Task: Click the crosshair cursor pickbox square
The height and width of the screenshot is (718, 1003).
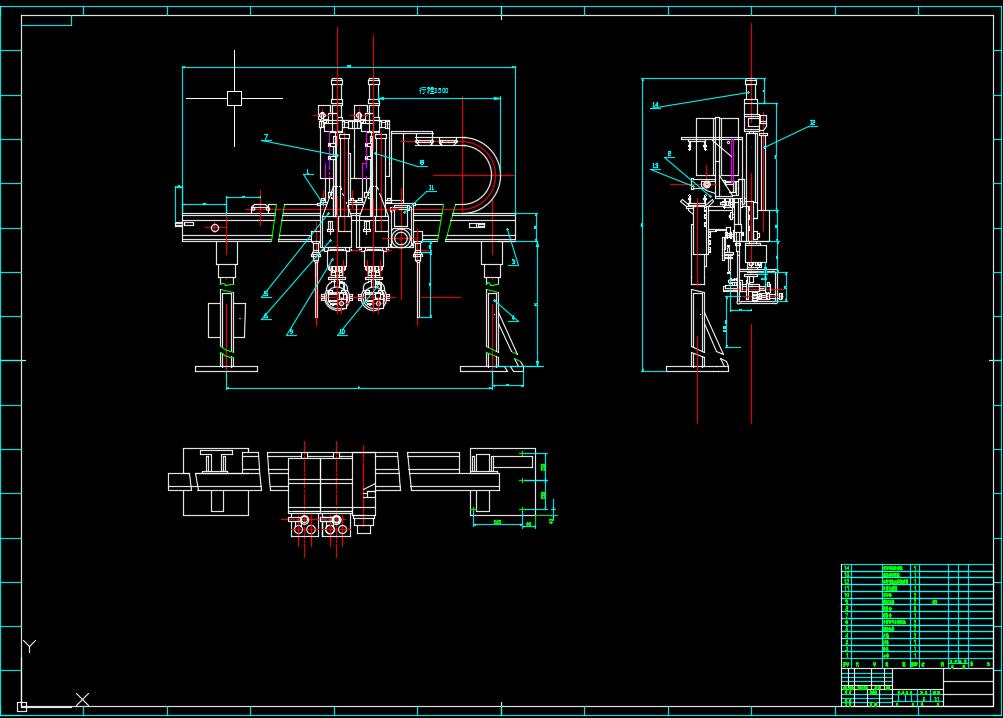Action: 234,98
